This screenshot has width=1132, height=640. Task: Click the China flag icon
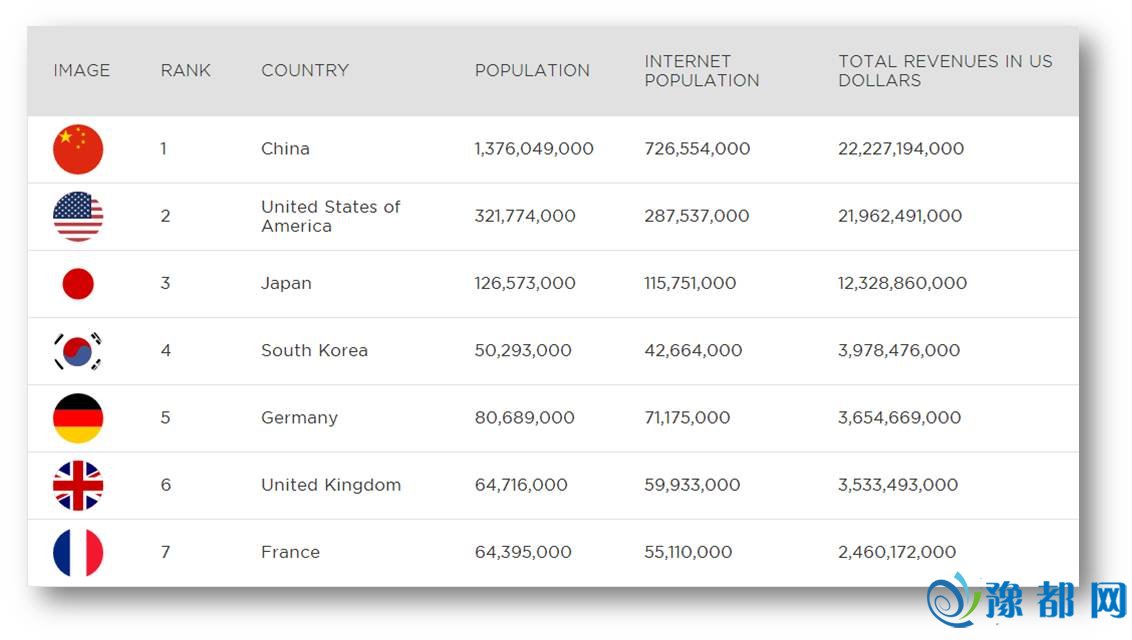pos(78,149)
